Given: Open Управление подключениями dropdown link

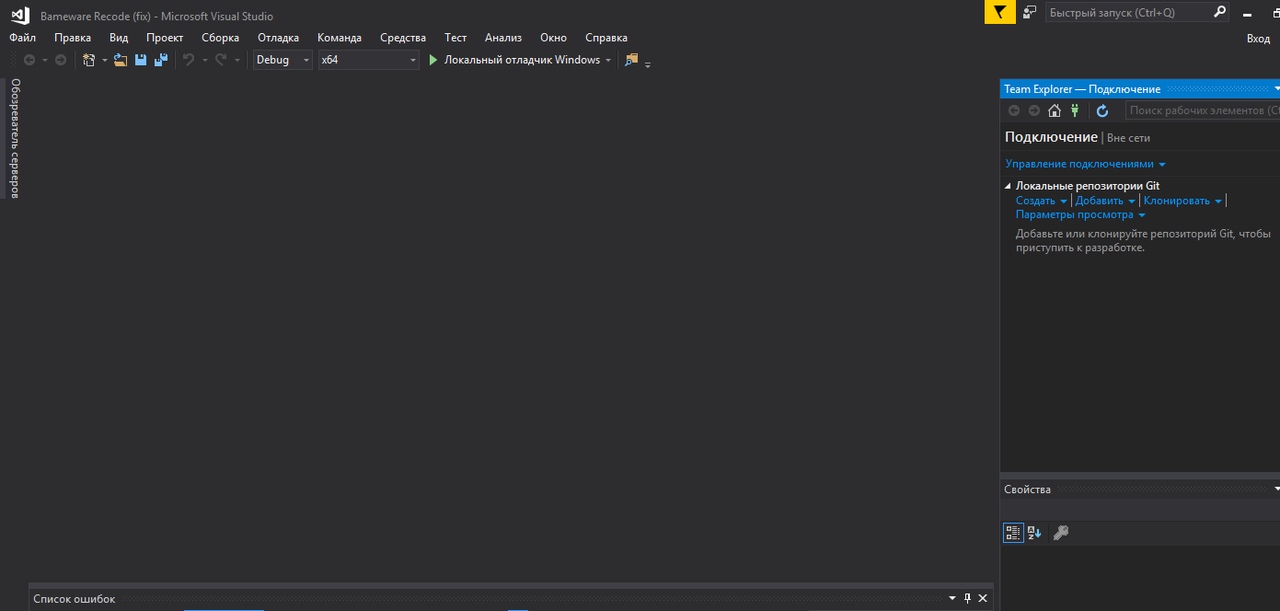Looking at the screenshot, I should point(1085,164).
